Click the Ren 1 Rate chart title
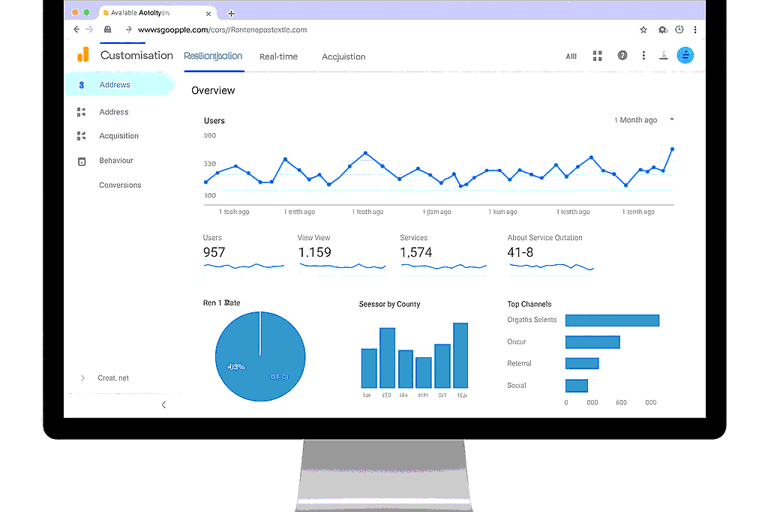The width and height of the screenshot is (768, 512). pos(221,303)
